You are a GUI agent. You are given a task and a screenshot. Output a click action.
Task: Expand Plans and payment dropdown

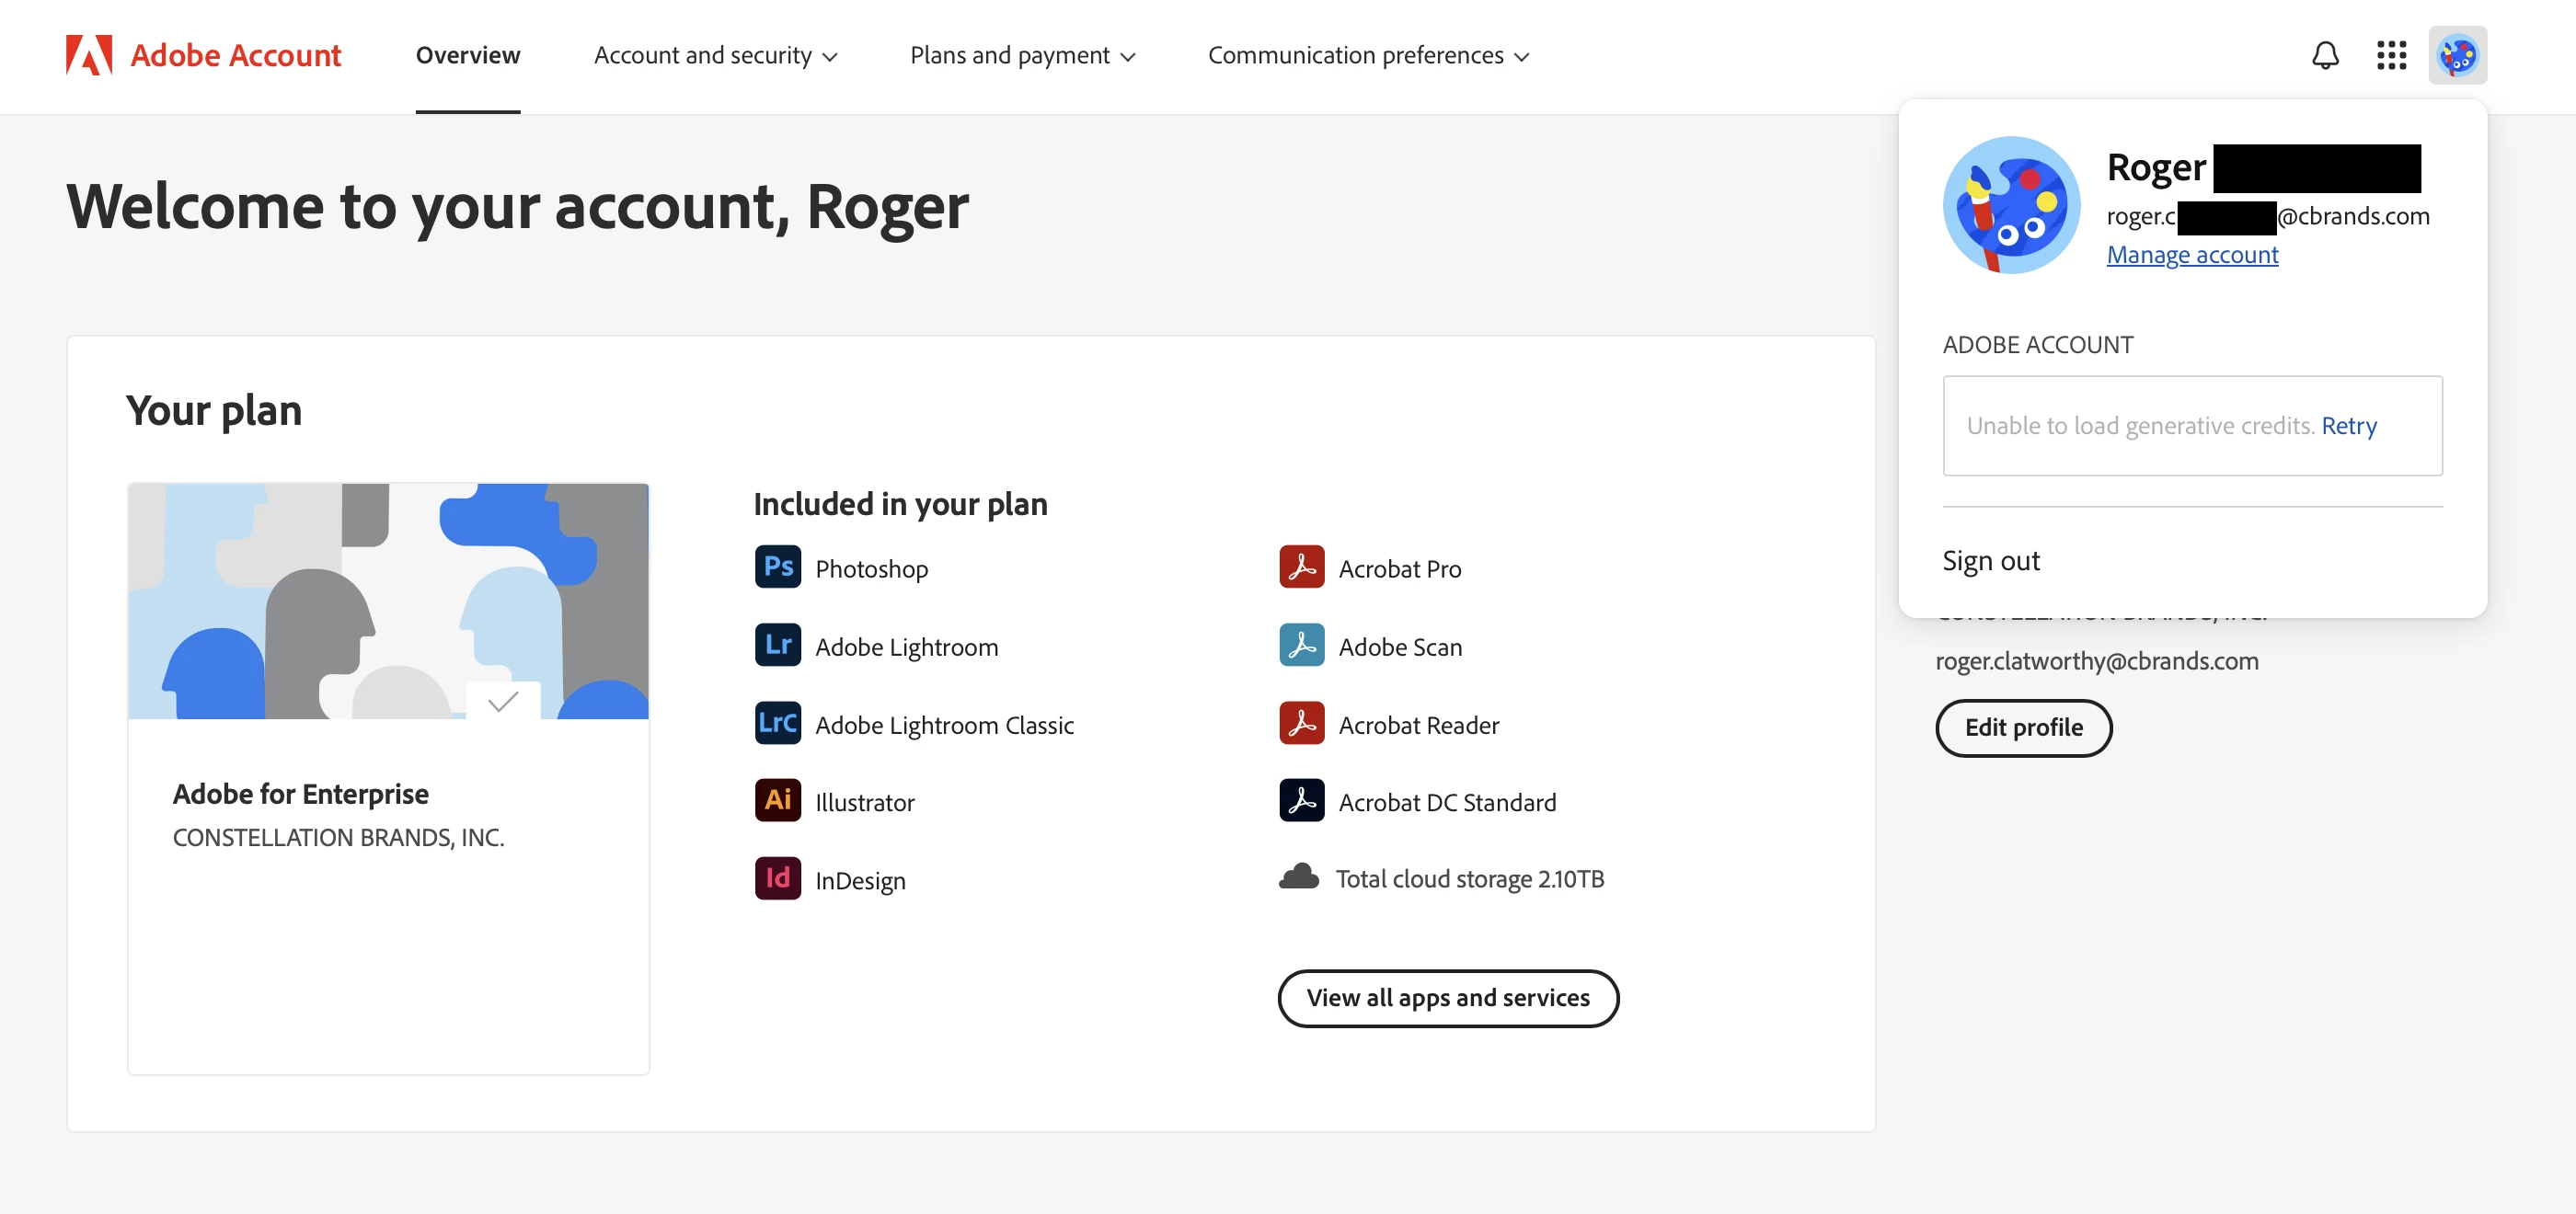click(x=1022, y=55)
